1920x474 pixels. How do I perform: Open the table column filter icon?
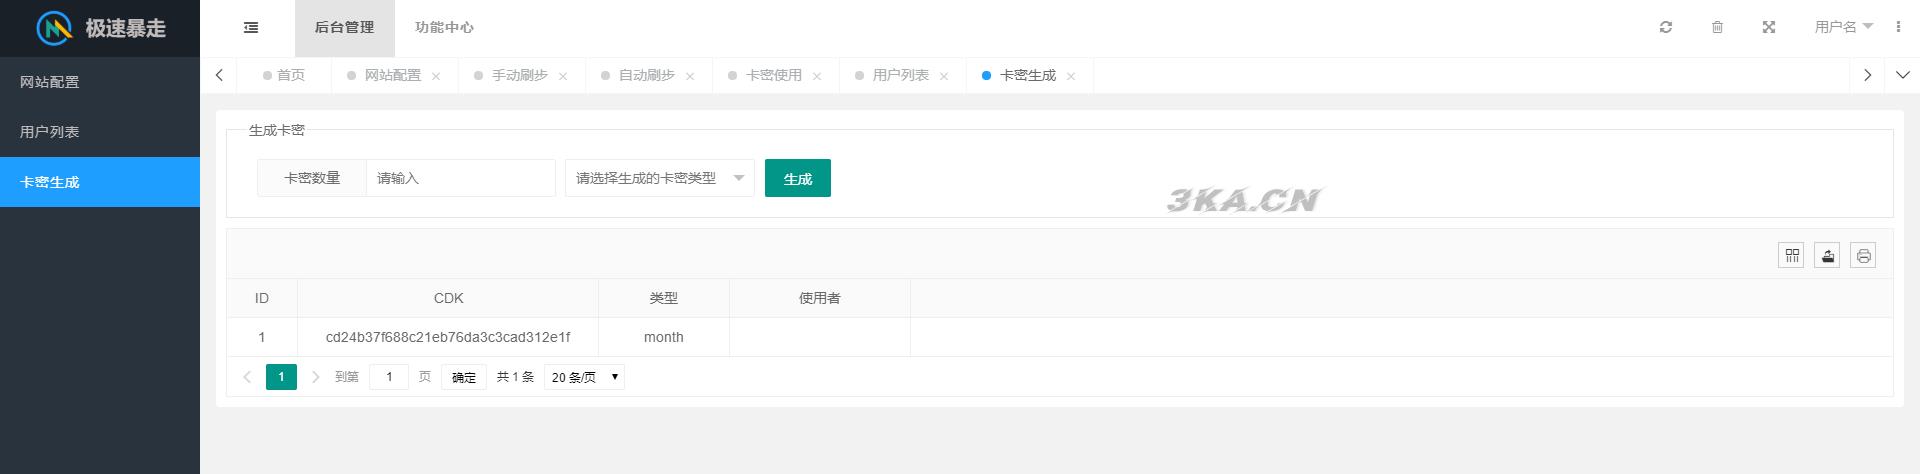click(x=1791, y=256)
